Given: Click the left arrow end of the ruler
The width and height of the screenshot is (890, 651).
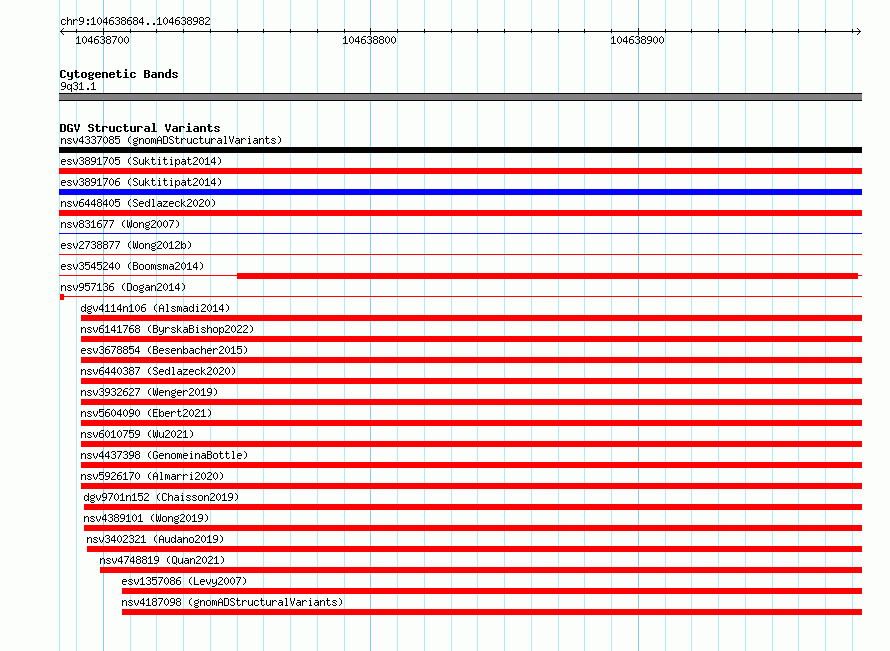Looking at the screenshot, I should pyautogui.click(x=62, y=31).
